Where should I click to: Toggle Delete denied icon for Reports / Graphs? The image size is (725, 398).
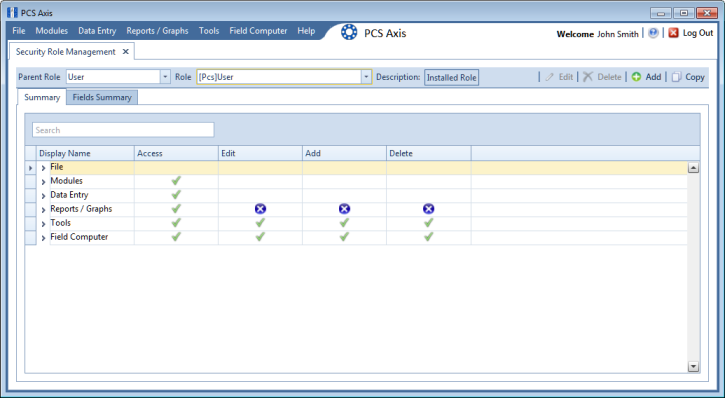[x=429, y=209]
